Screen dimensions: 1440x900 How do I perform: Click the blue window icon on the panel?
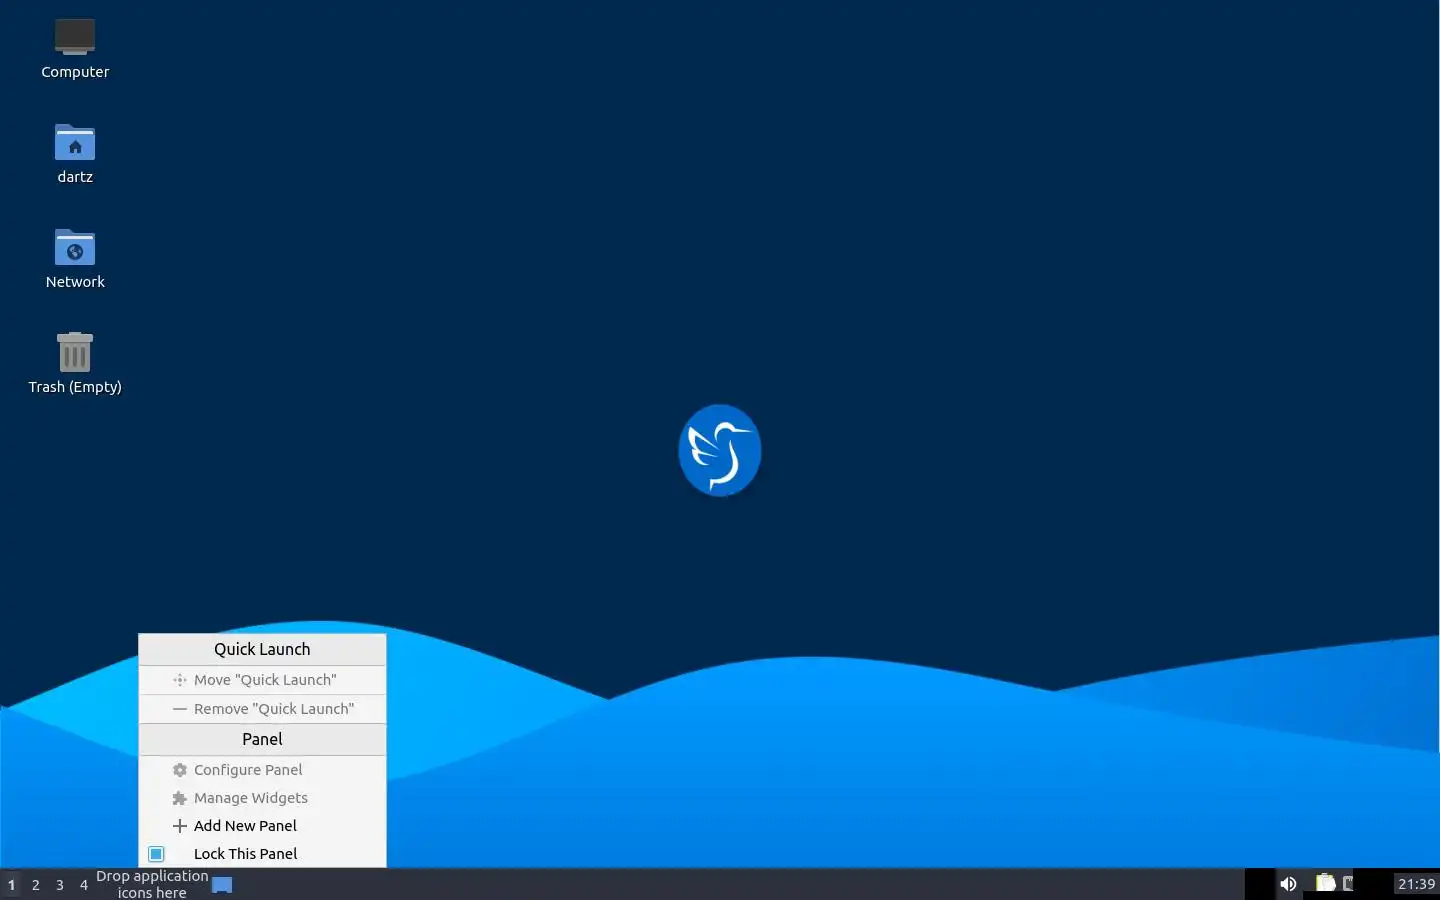222,885
